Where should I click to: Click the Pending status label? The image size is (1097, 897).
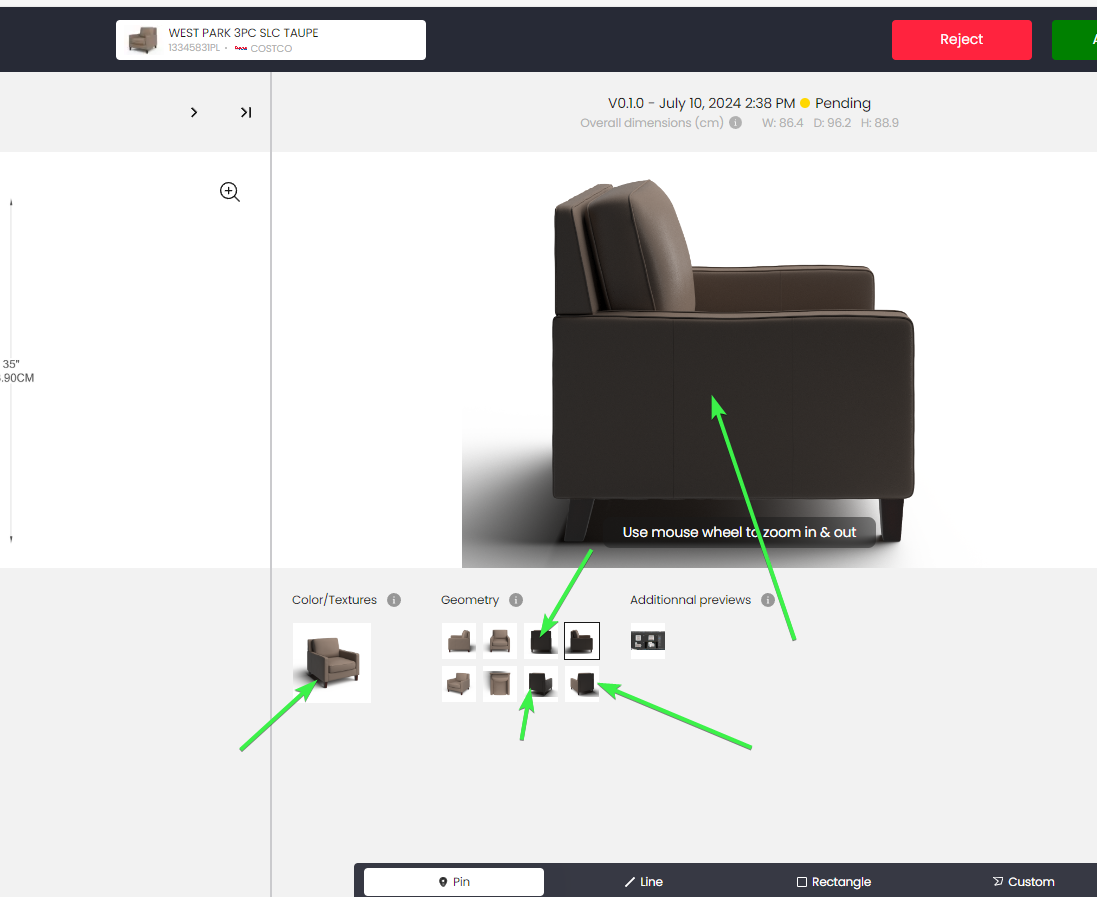(x=842, y=103)
